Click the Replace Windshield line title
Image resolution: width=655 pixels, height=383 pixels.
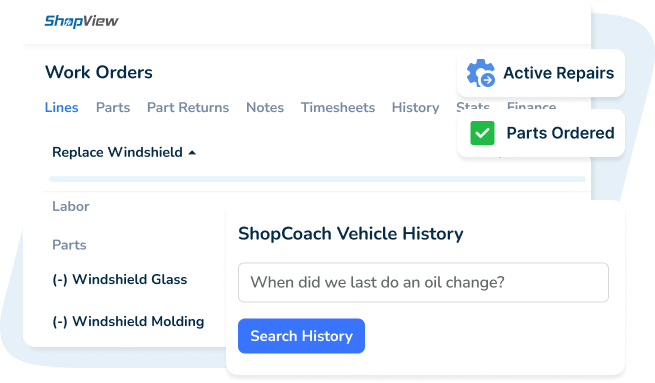click(117, 152)
